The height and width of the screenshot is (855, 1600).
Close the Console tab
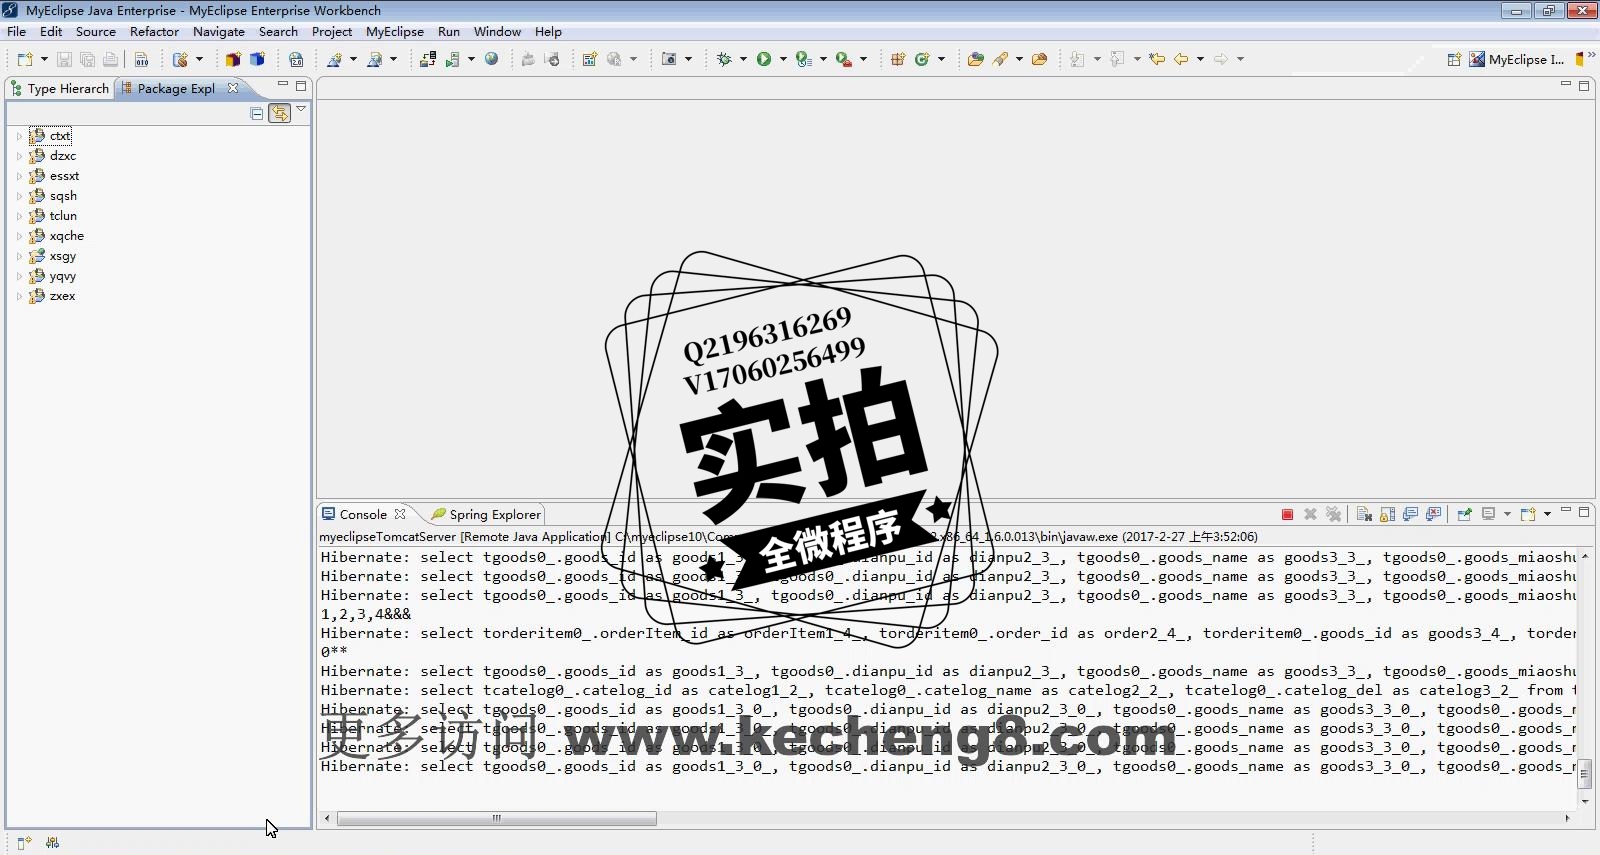click(x=400, y=514)
